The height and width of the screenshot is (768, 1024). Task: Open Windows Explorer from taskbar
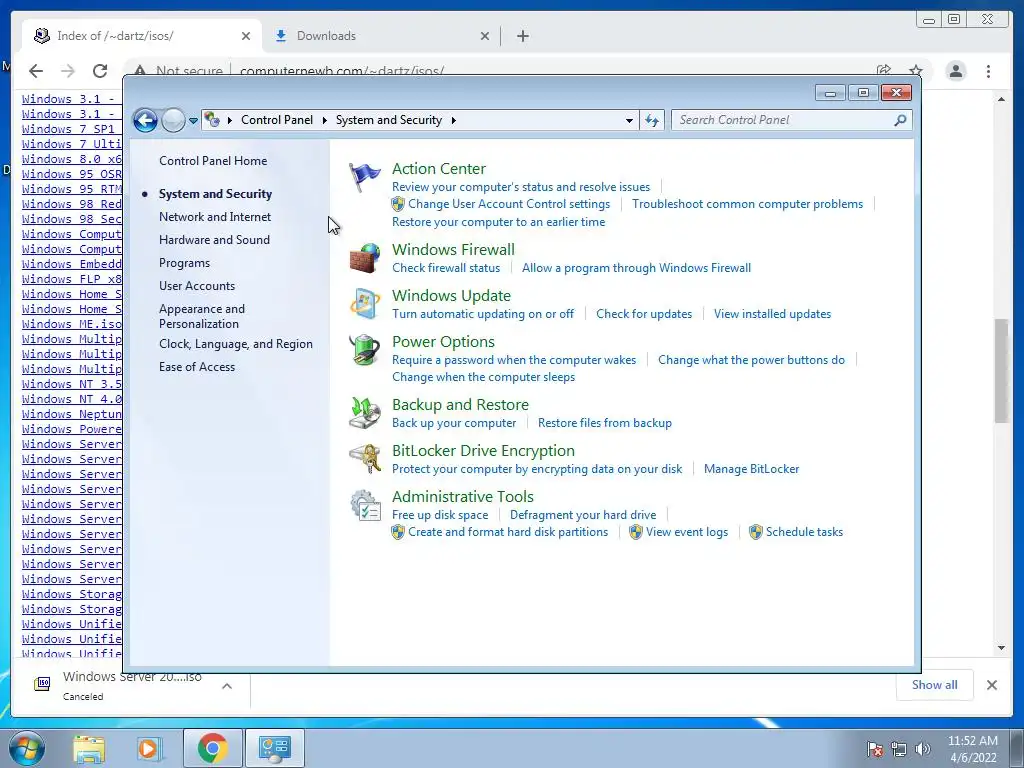click(x=89, y=748)
